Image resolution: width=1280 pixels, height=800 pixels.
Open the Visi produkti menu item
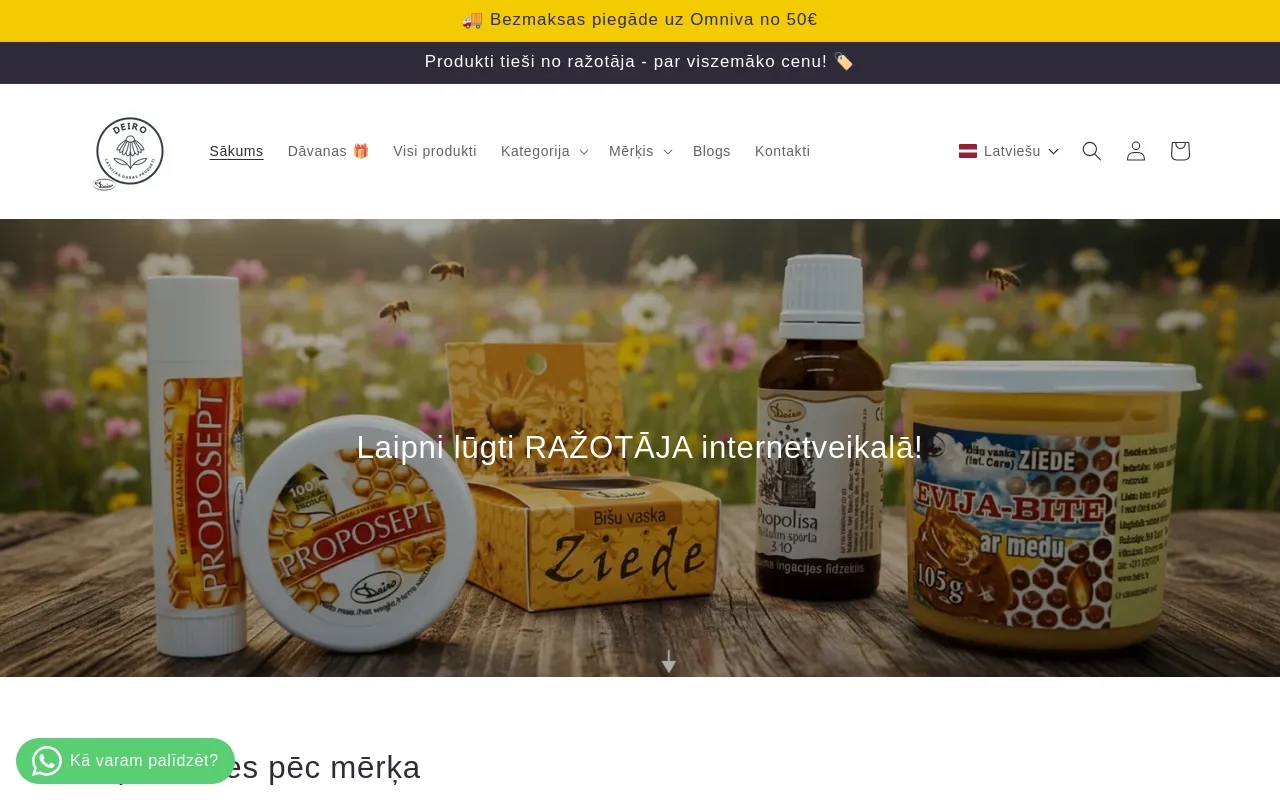[x=435, y=151]
